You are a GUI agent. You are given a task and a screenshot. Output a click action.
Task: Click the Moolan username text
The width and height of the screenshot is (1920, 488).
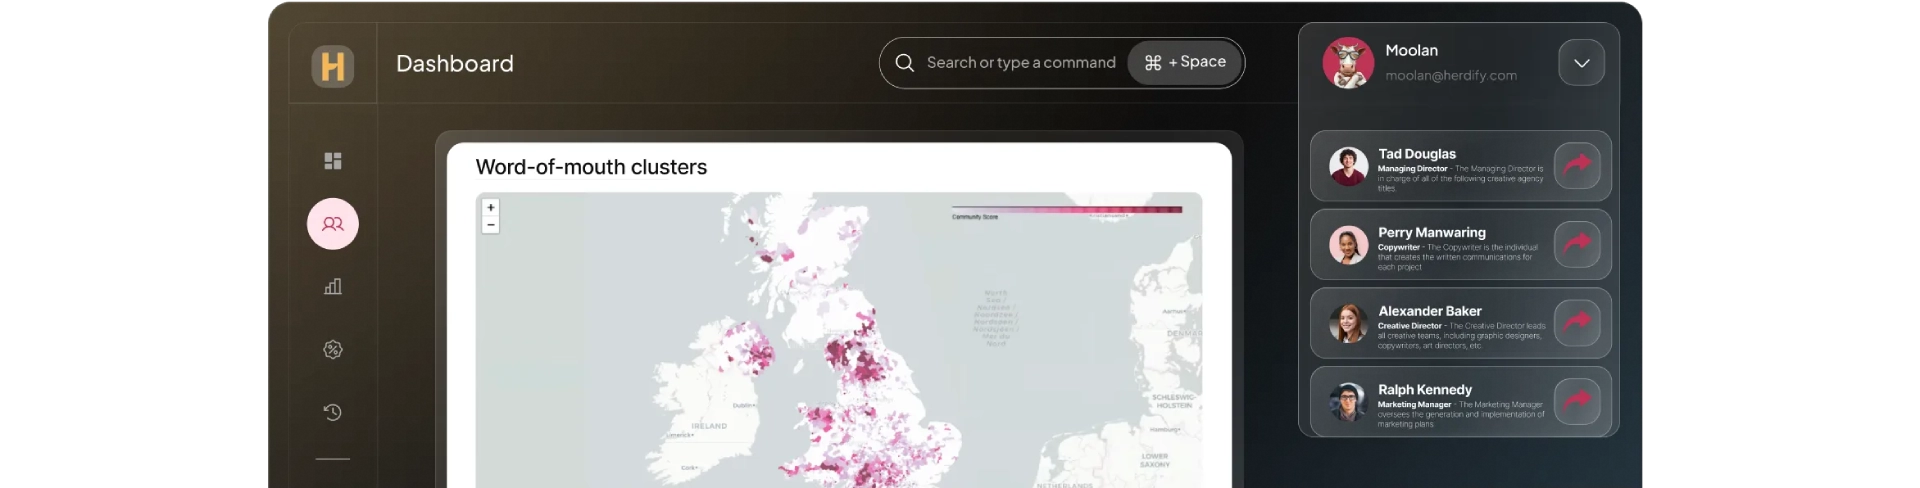(1412, 50)
